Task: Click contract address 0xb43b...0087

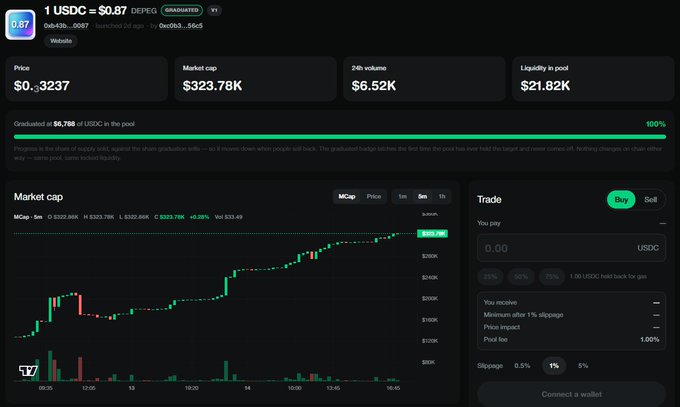Action: click(66, 26)
